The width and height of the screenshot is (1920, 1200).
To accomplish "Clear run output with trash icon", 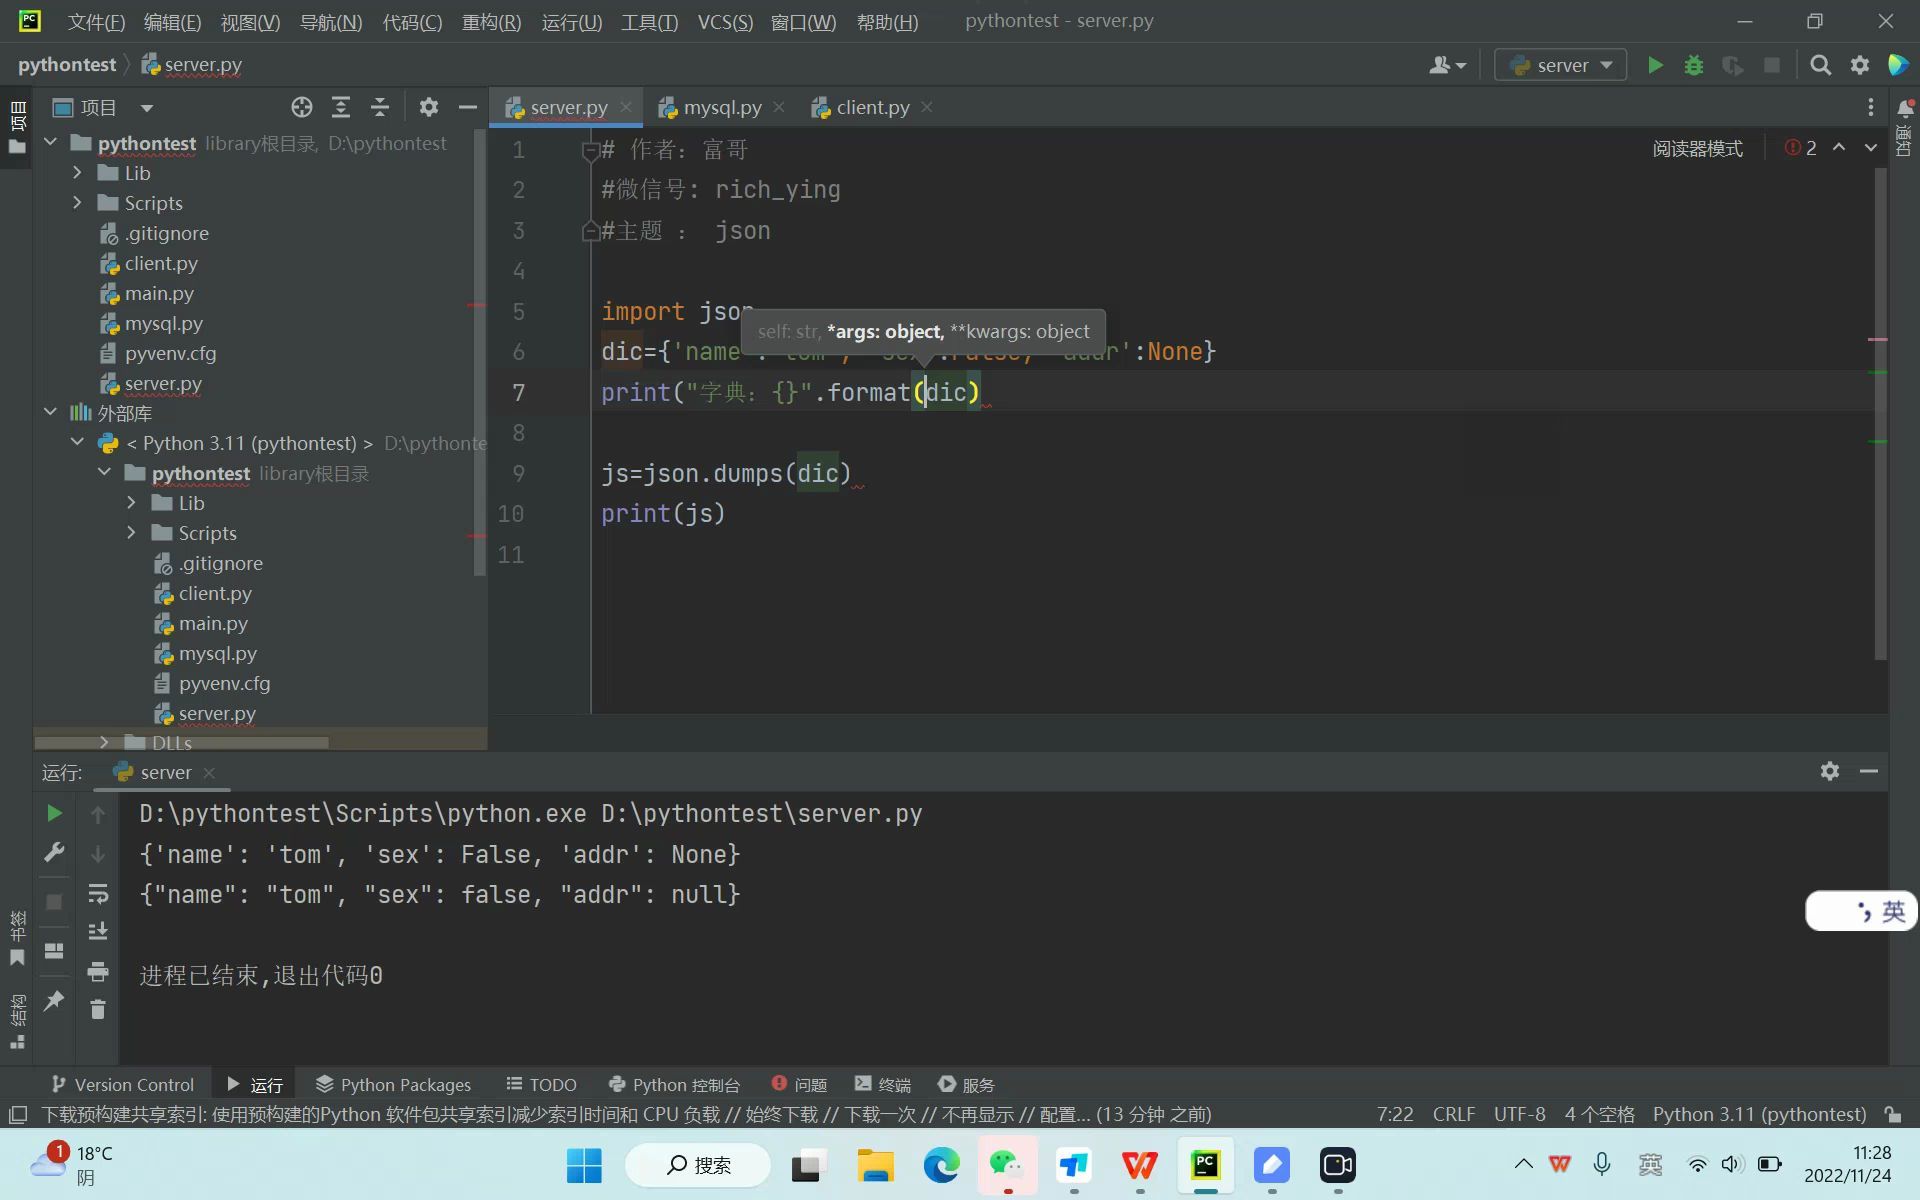I will coord(97,1010).
